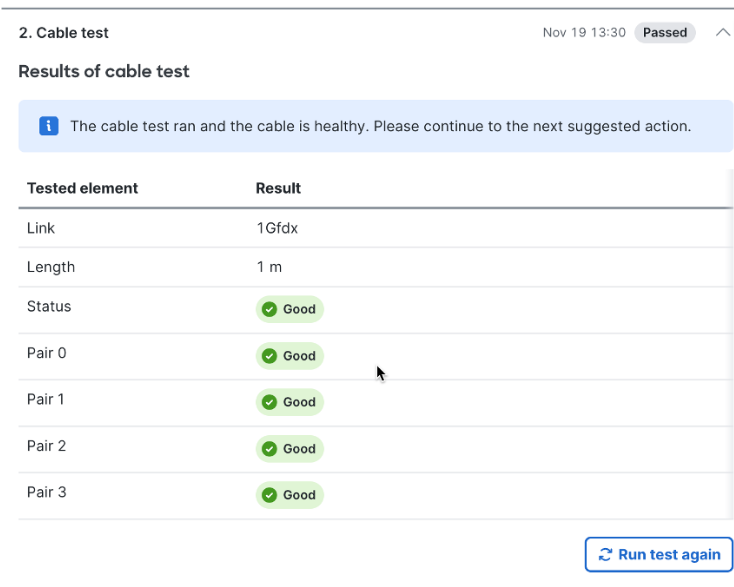The height and width of the screenshot is (587, 734).
Task: Collapse the Cable test section chevron
Action: point(723,32)
